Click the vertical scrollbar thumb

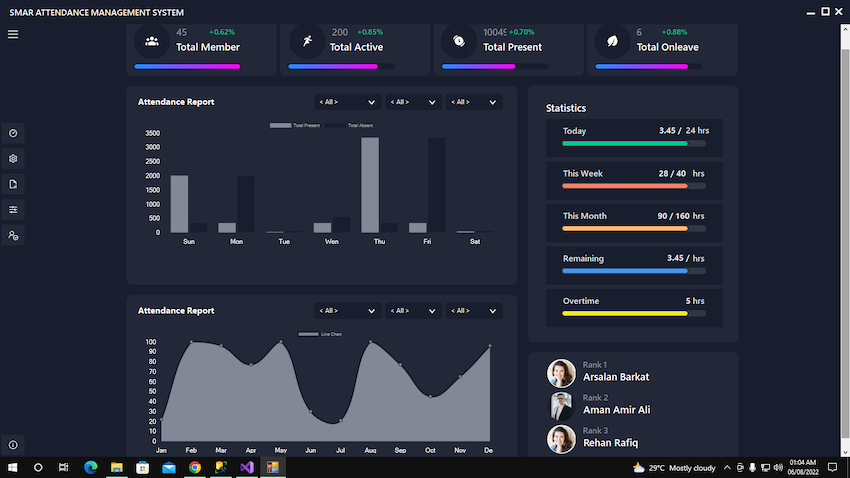(x=845, y=244)
